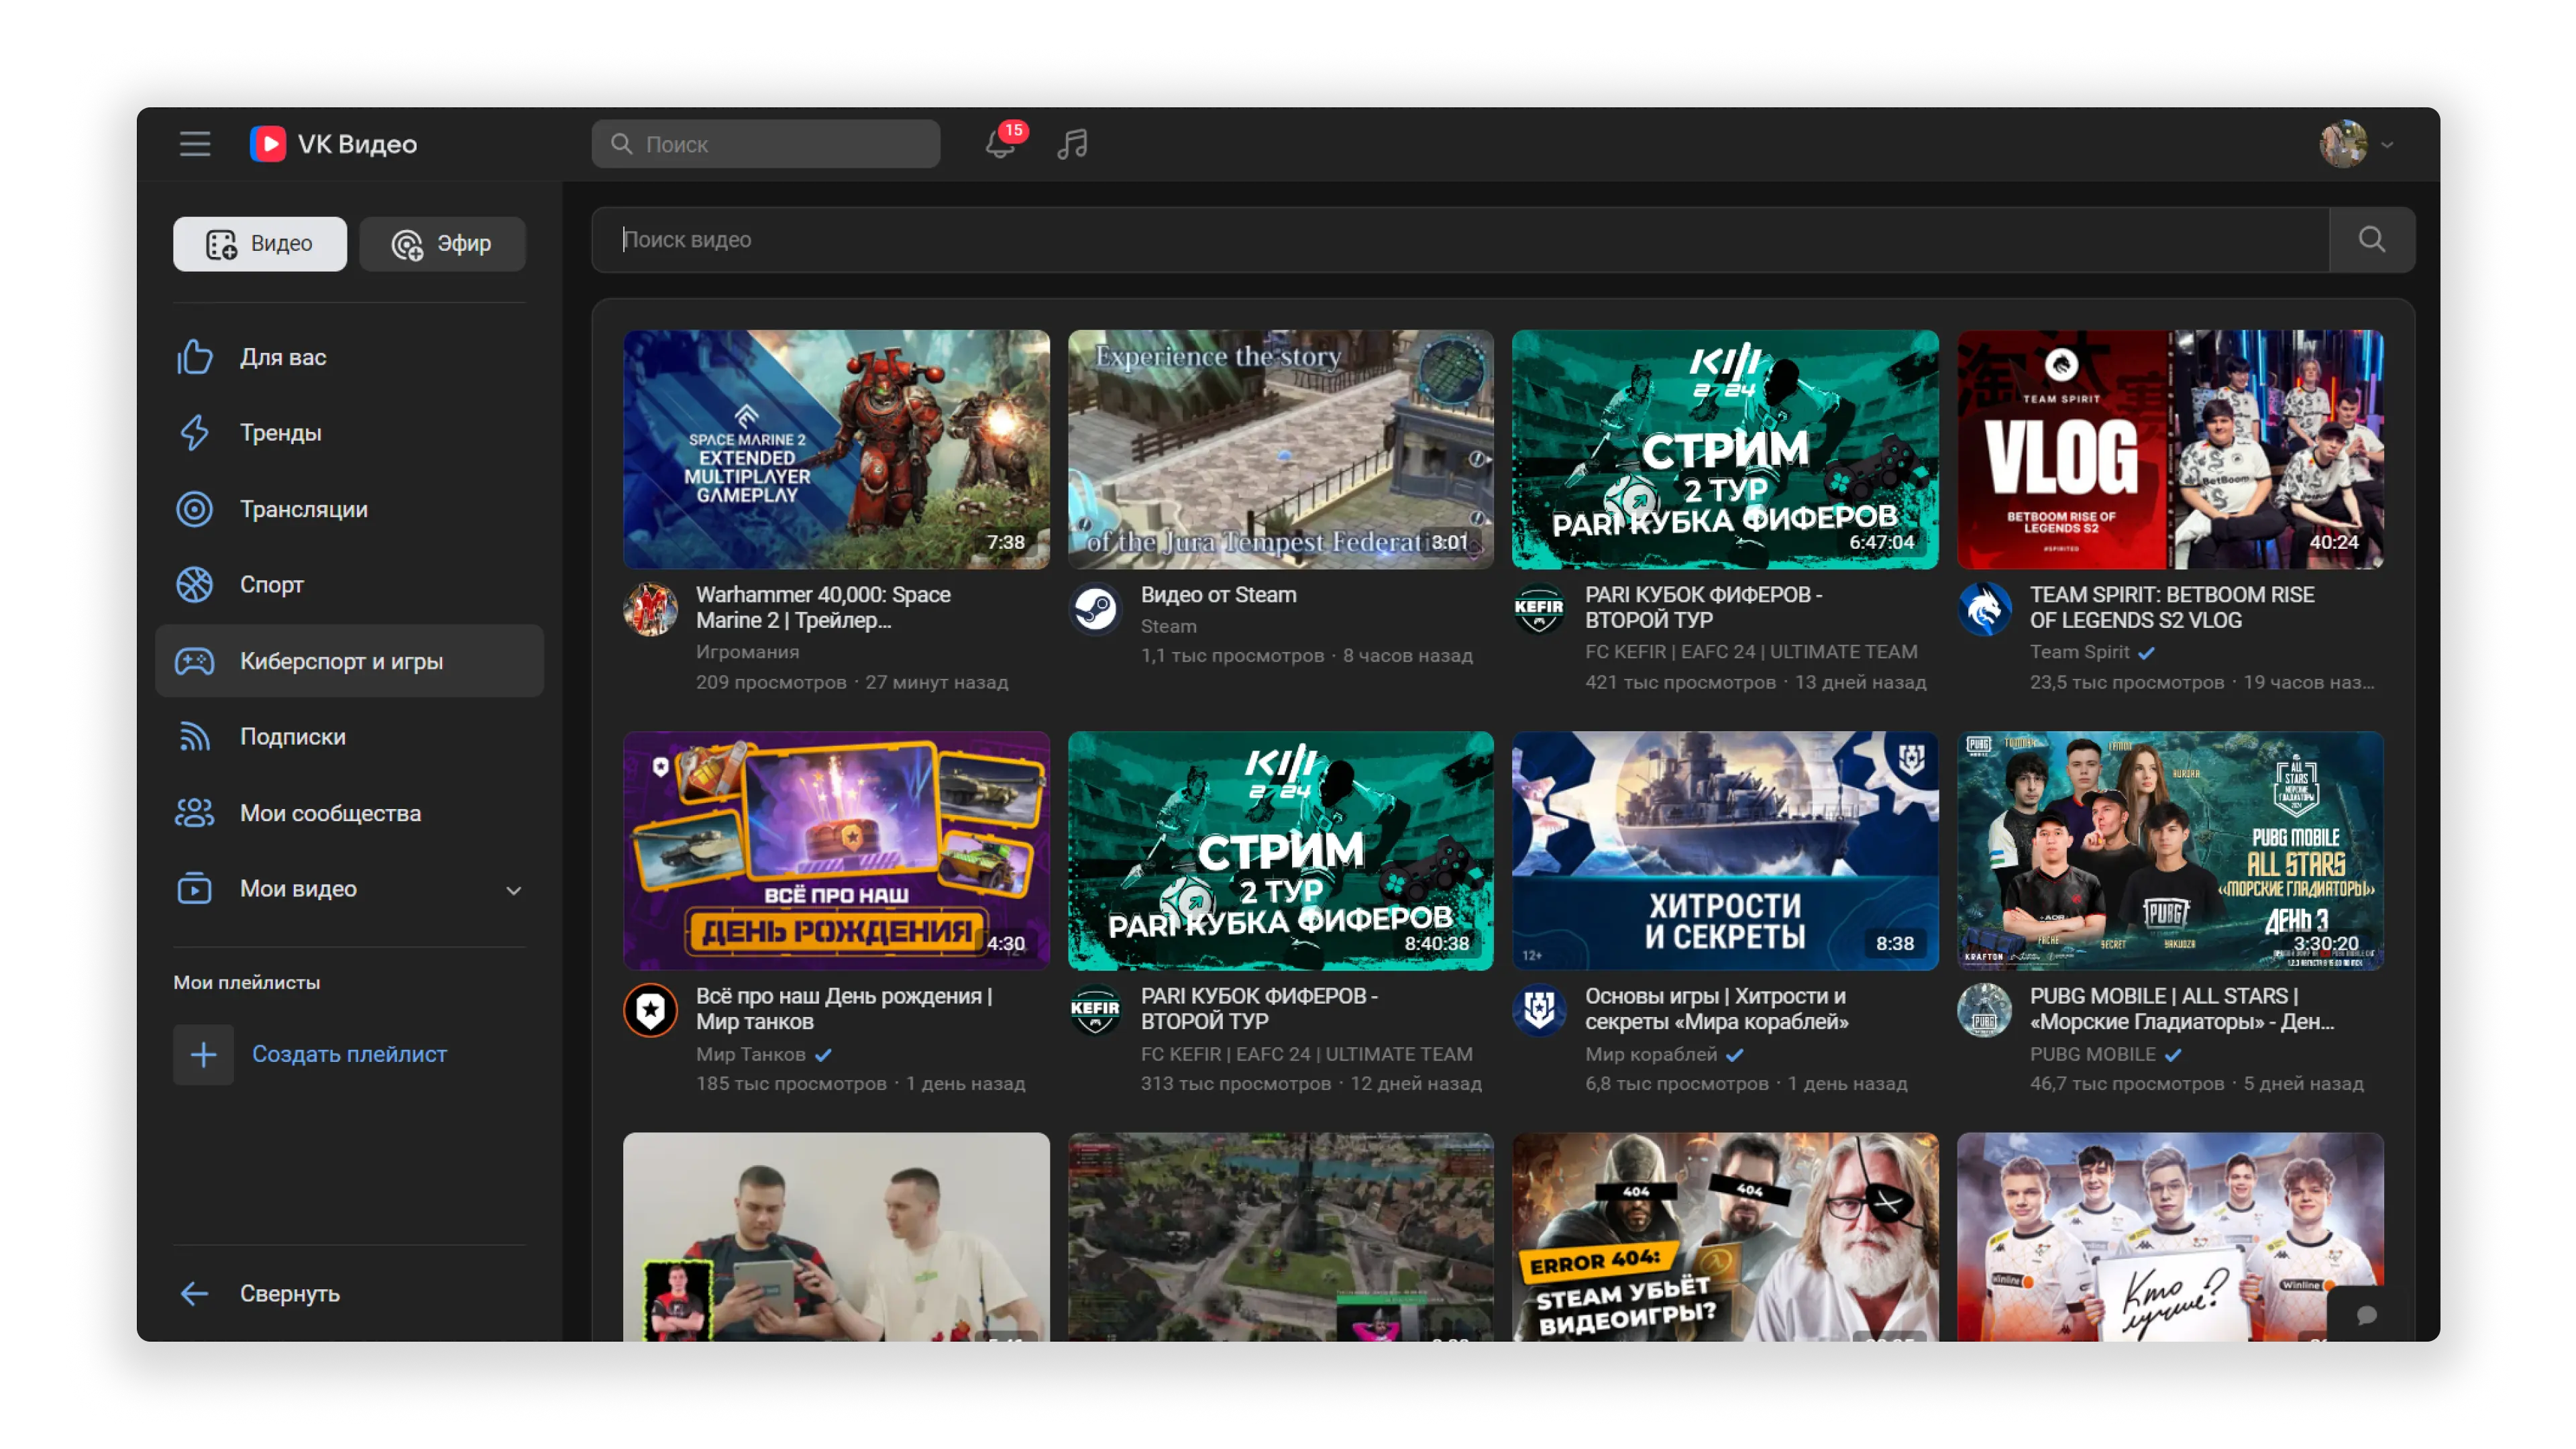This screenshot has height=1449, width=2576.
Task: Click the Игромания channel name
Action: 747,652
